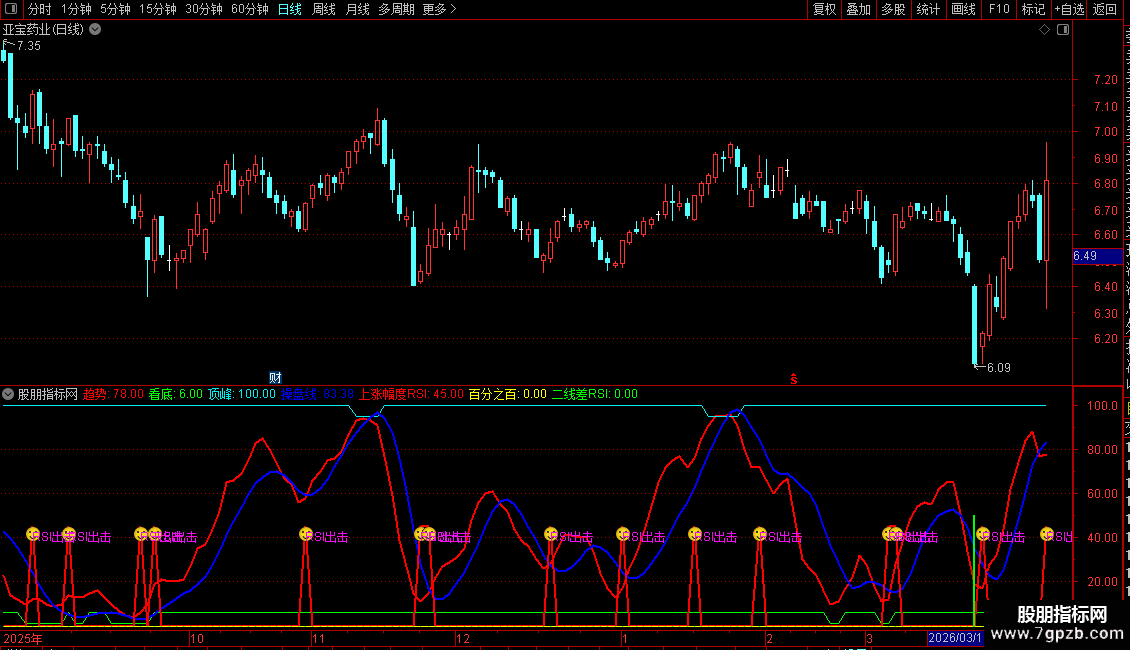Image resolution: width=1130 pixels, height=650 pixels.
Task: Click the diamond icon above the price axis
Action: (1045, 30)
